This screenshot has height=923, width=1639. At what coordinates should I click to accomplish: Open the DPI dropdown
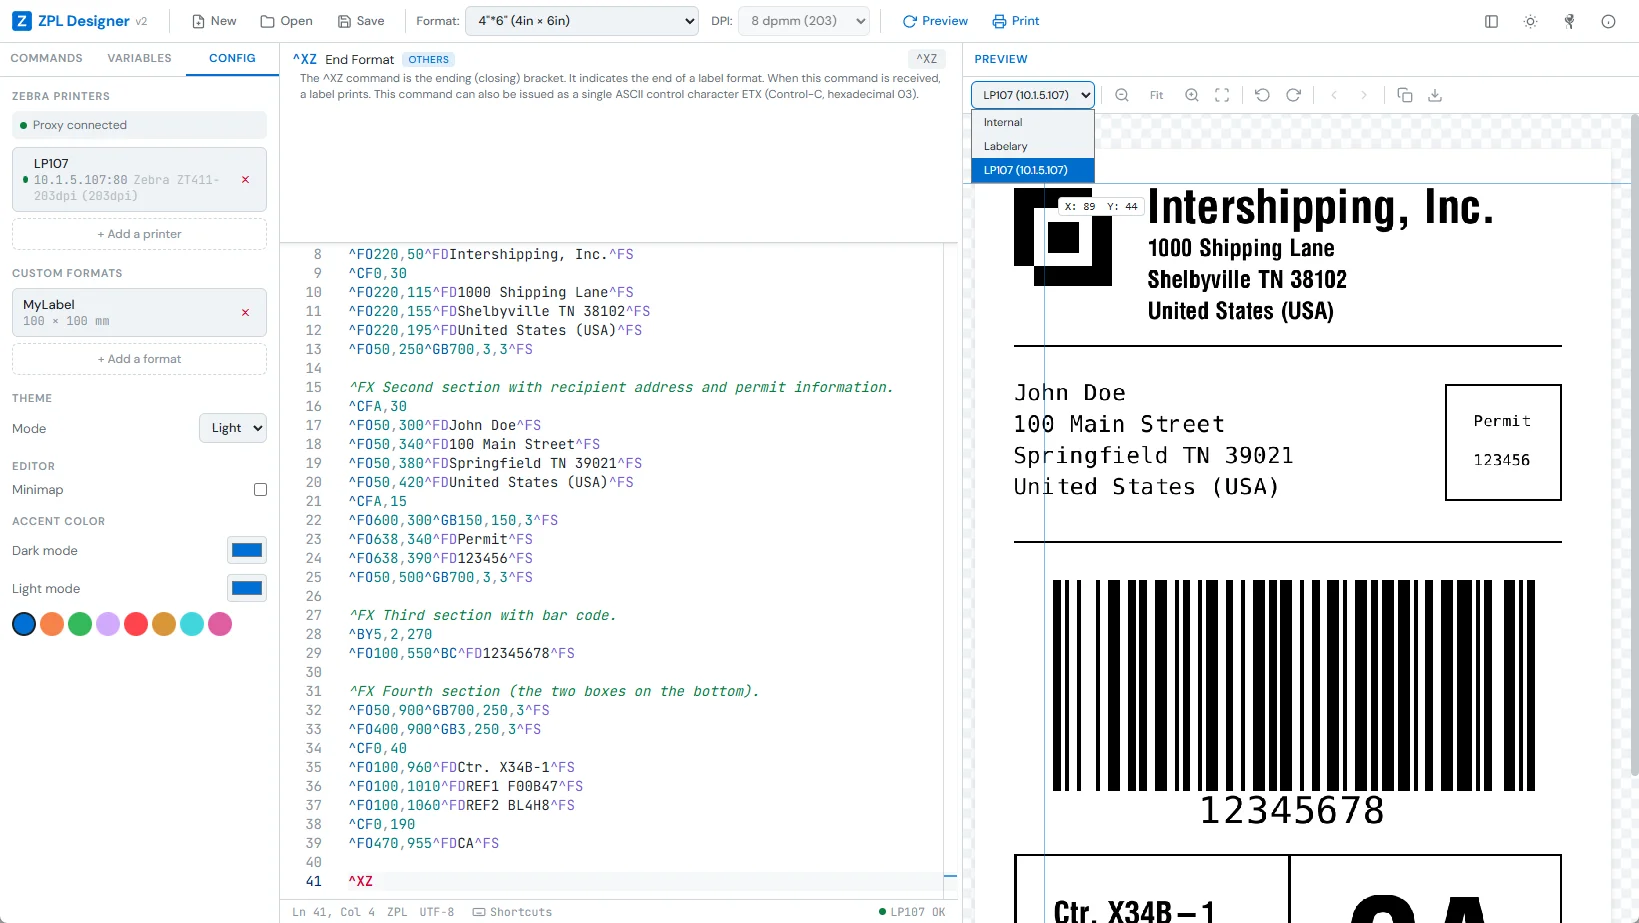[804, 21]
